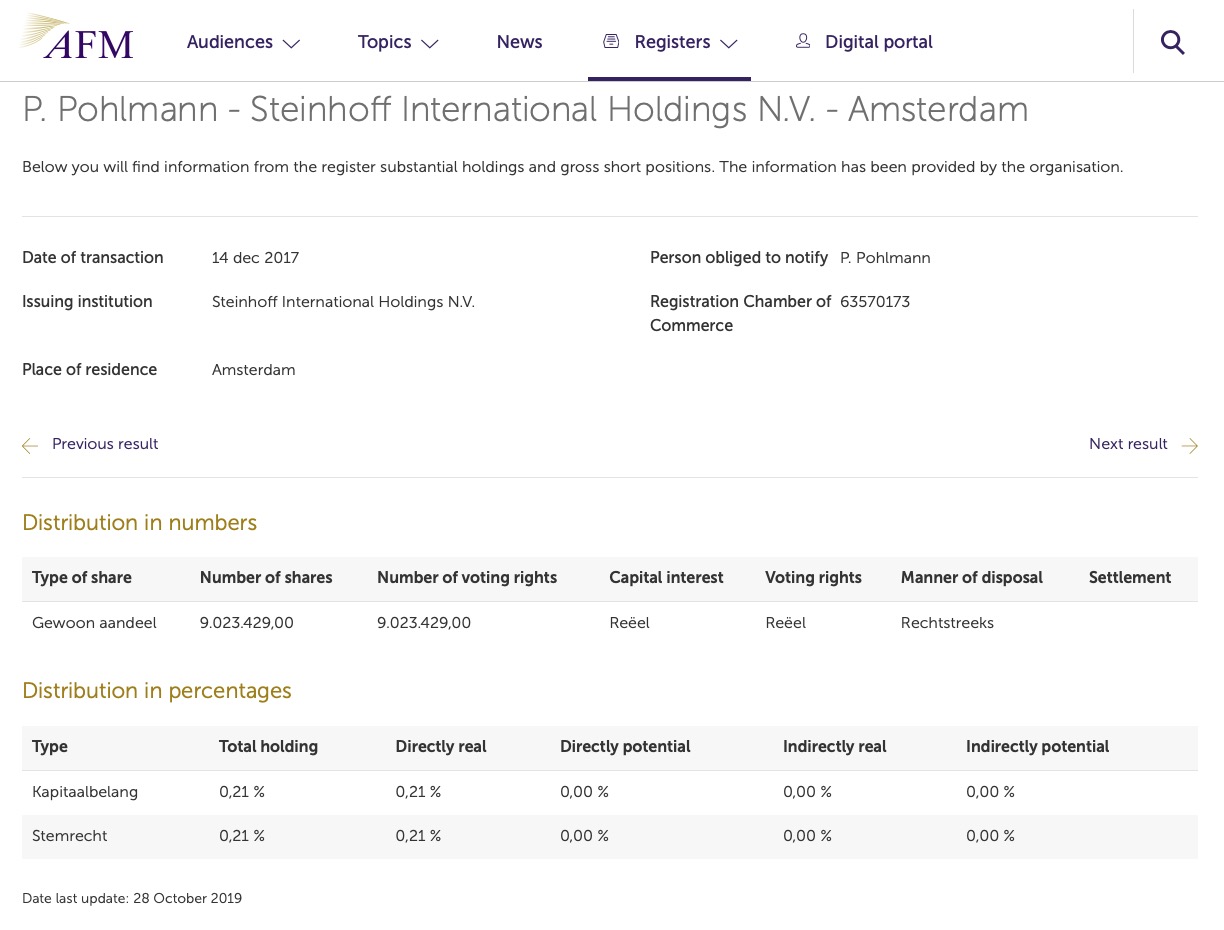Click the Type of share column header
This screenshot has width=1224, height=930.
[x=82, y=578]
